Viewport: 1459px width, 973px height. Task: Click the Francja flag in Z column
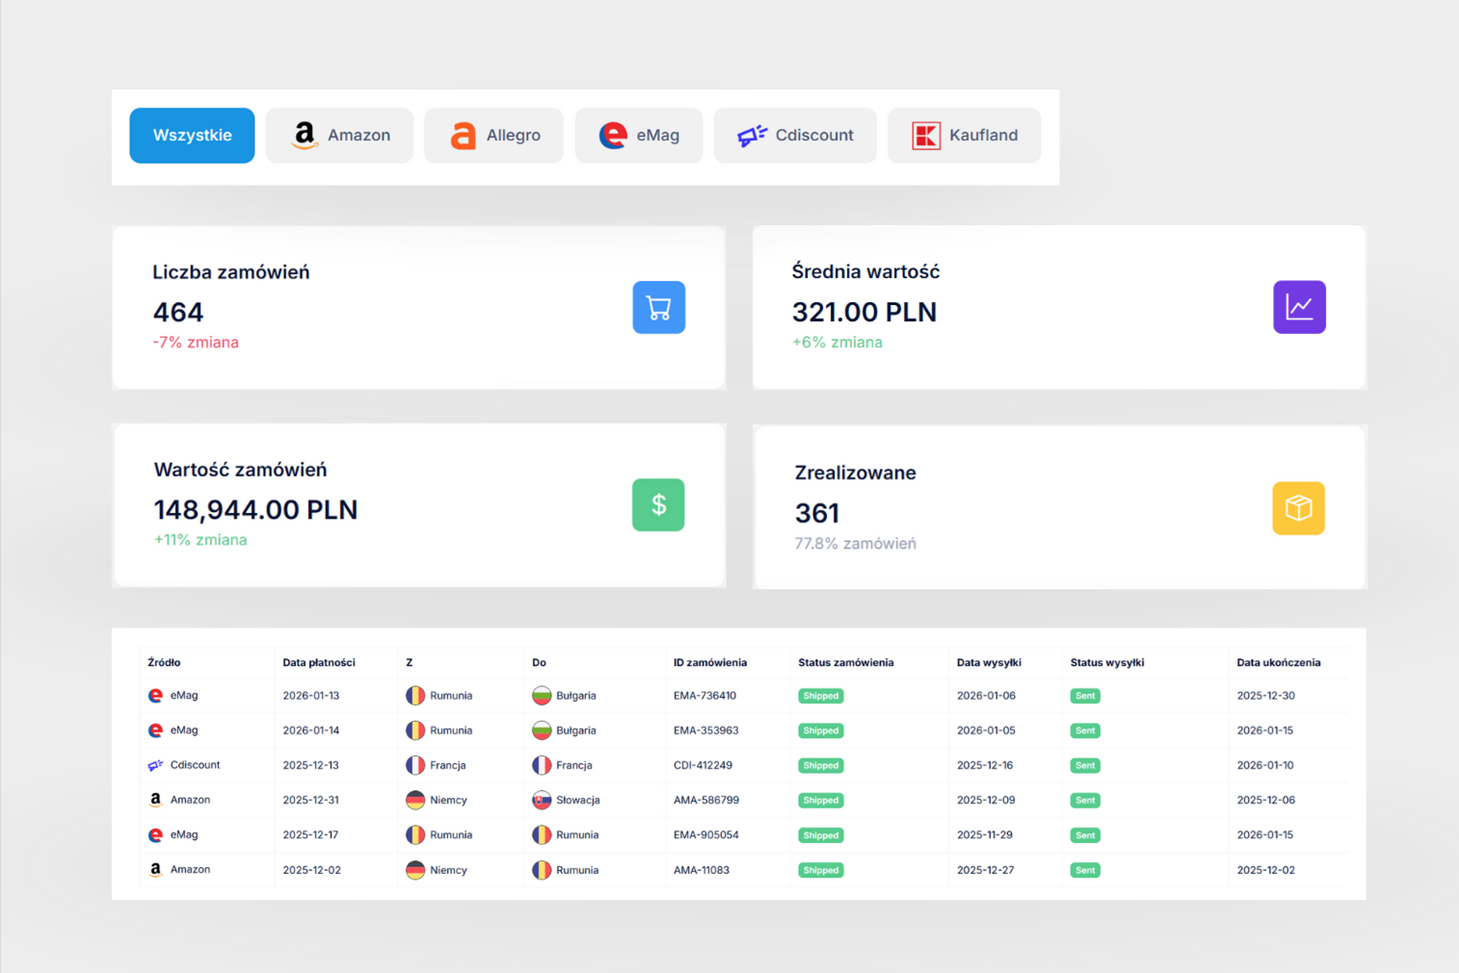pyautogui.click(x=415, y=765)
